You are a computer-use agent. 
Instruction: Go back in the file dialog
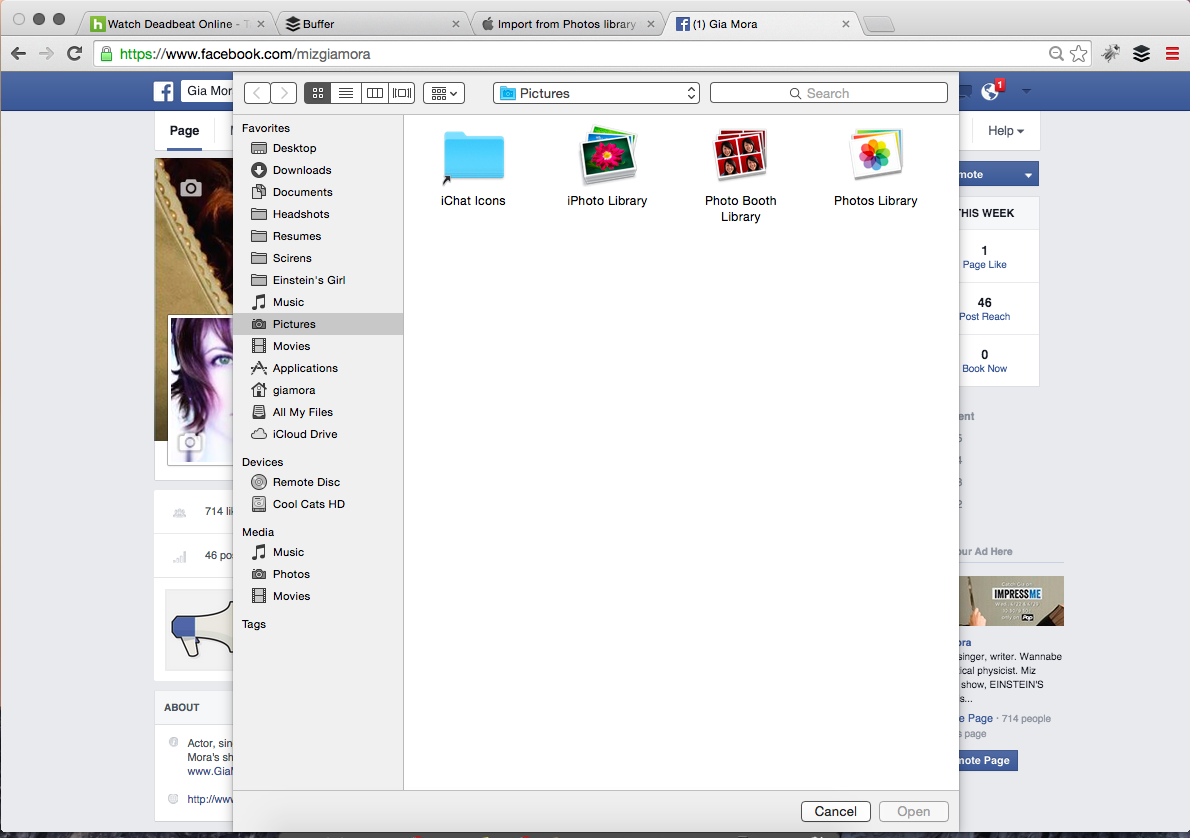tap(257, 93)
